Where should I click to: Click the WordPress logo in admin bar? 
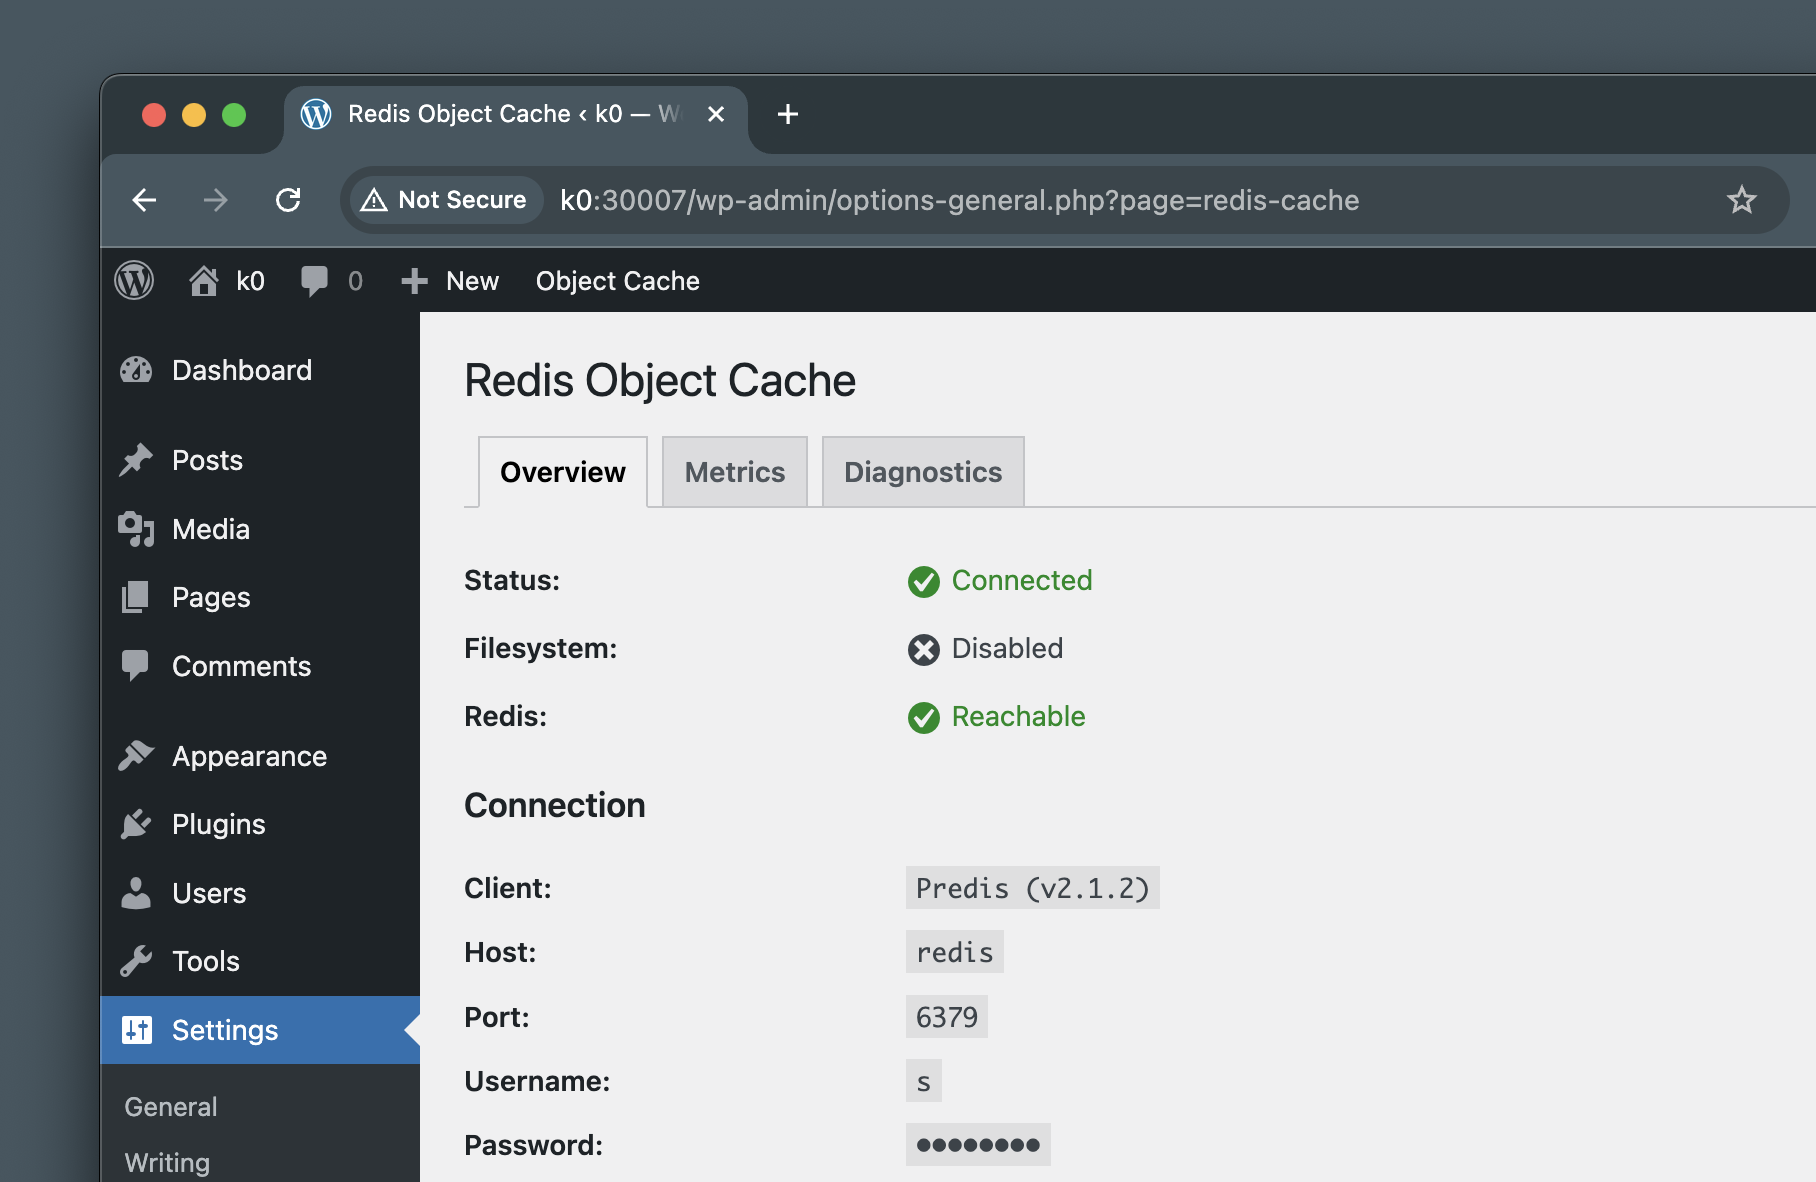[x=134, y=281]
